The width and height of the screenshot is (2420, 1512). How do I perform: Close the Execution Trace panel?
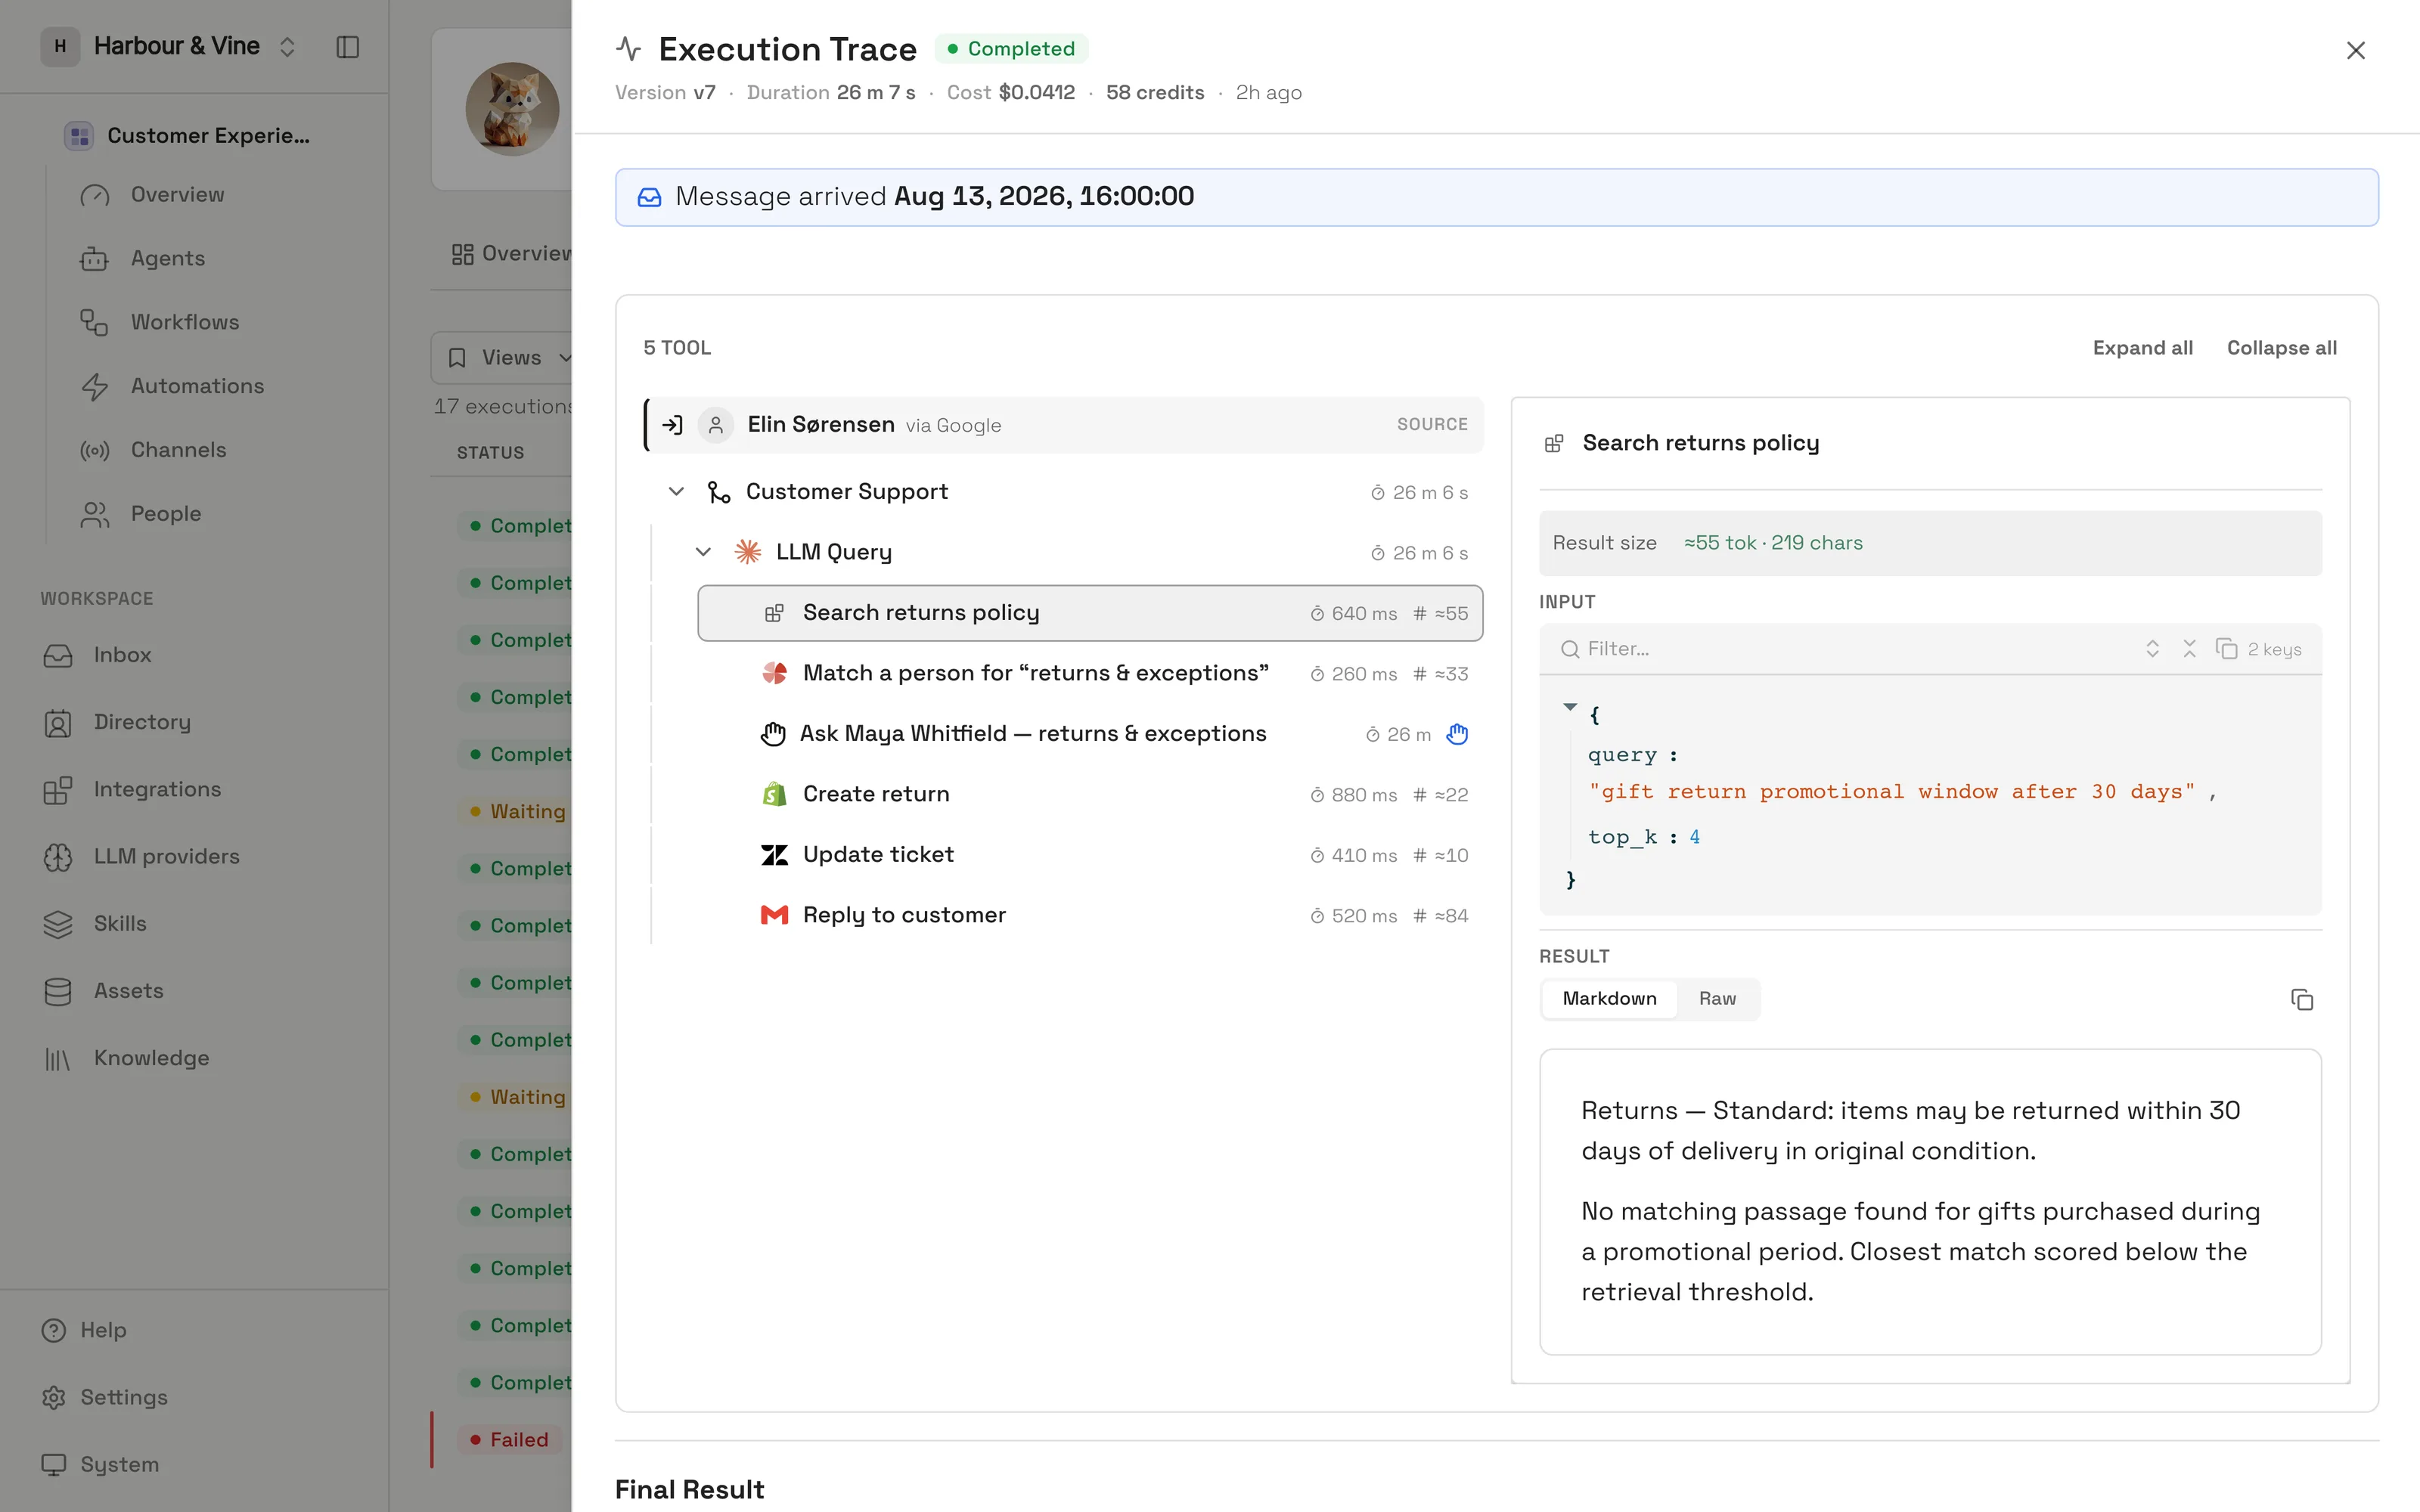pos(2355,50)
